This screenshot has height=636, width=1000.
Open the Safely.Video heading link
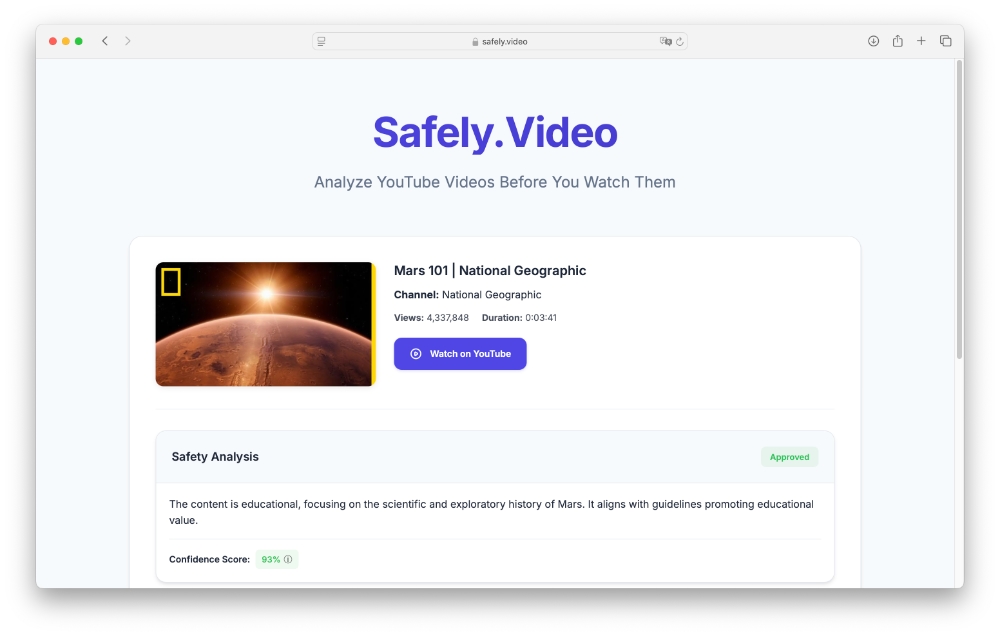[x=494, y=131]
